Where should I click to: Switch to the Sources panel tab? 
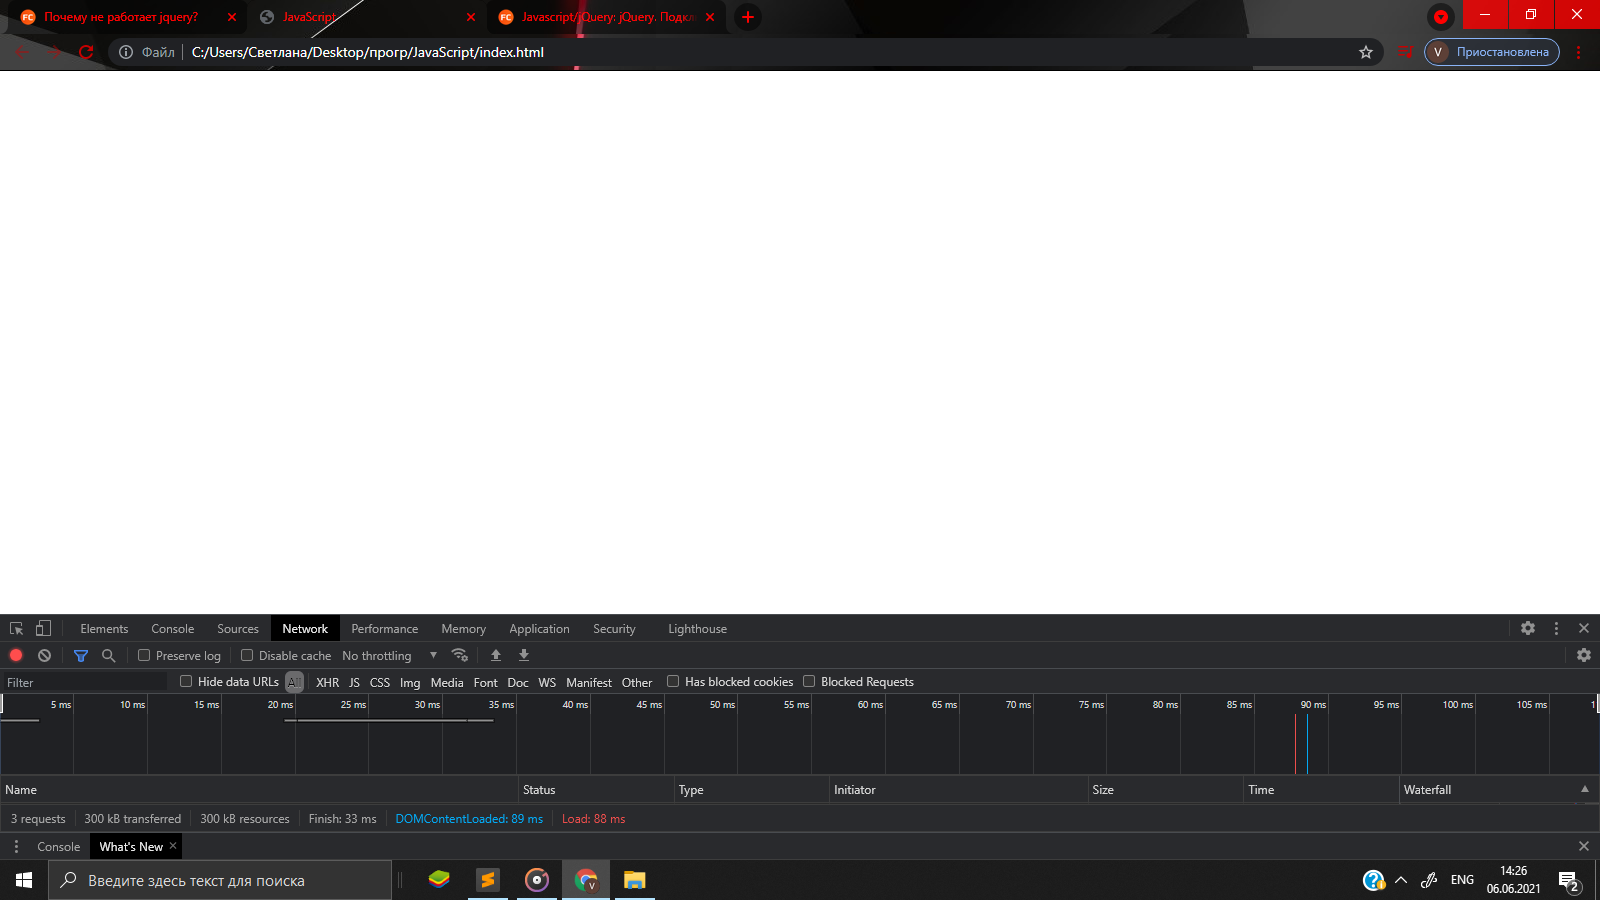[238, 629]
